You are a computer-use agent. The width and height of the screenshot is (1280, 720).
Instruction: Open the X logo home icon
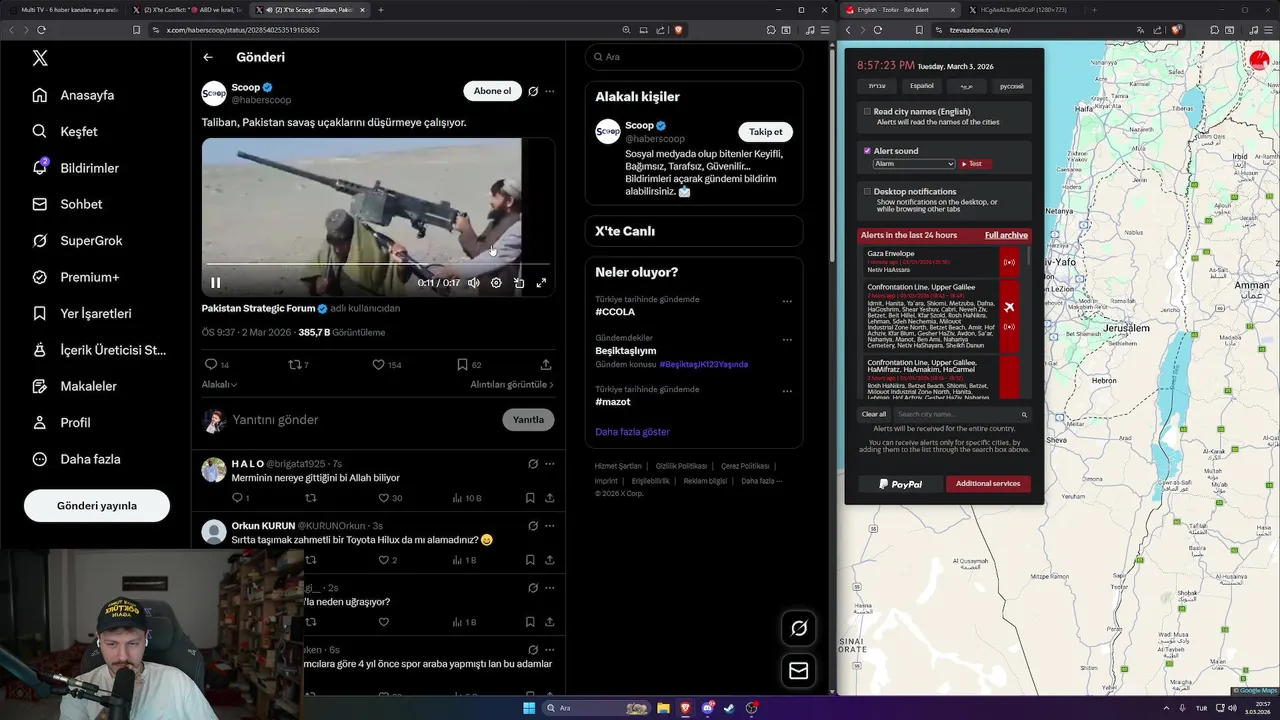coord(40,58)
